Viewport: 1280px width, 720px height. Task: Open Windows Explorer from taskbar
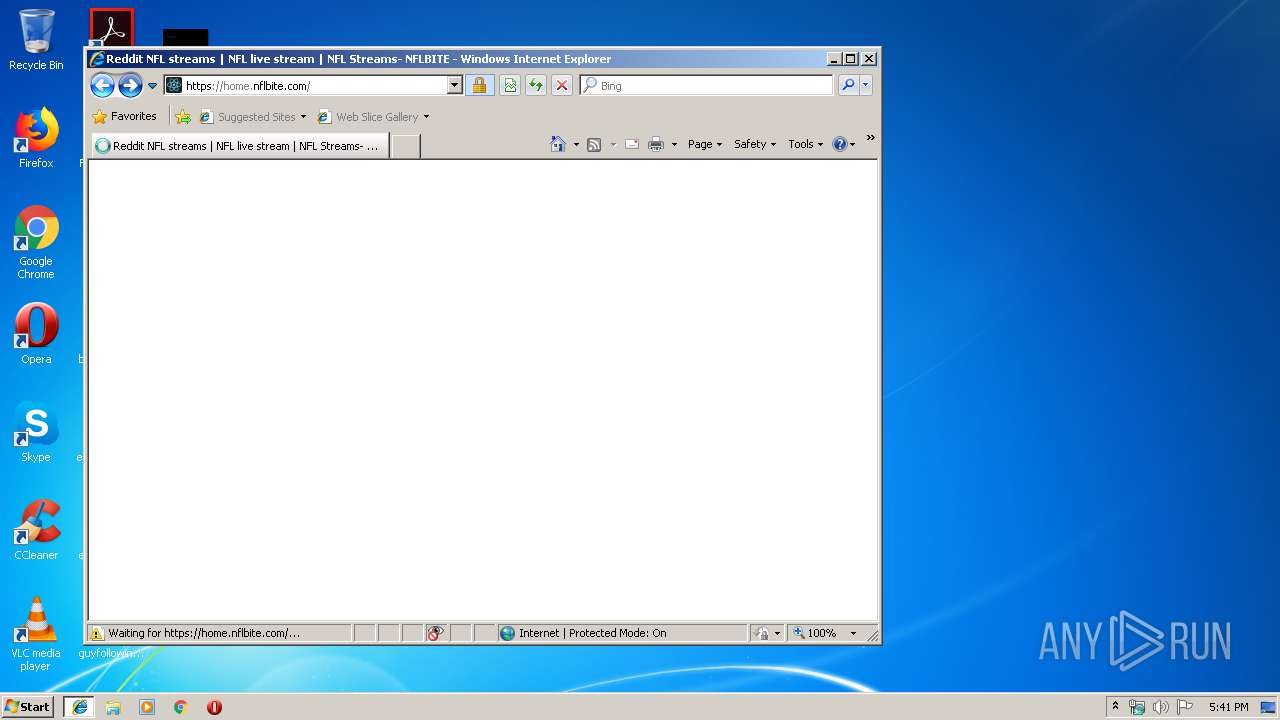pos(113,707)
